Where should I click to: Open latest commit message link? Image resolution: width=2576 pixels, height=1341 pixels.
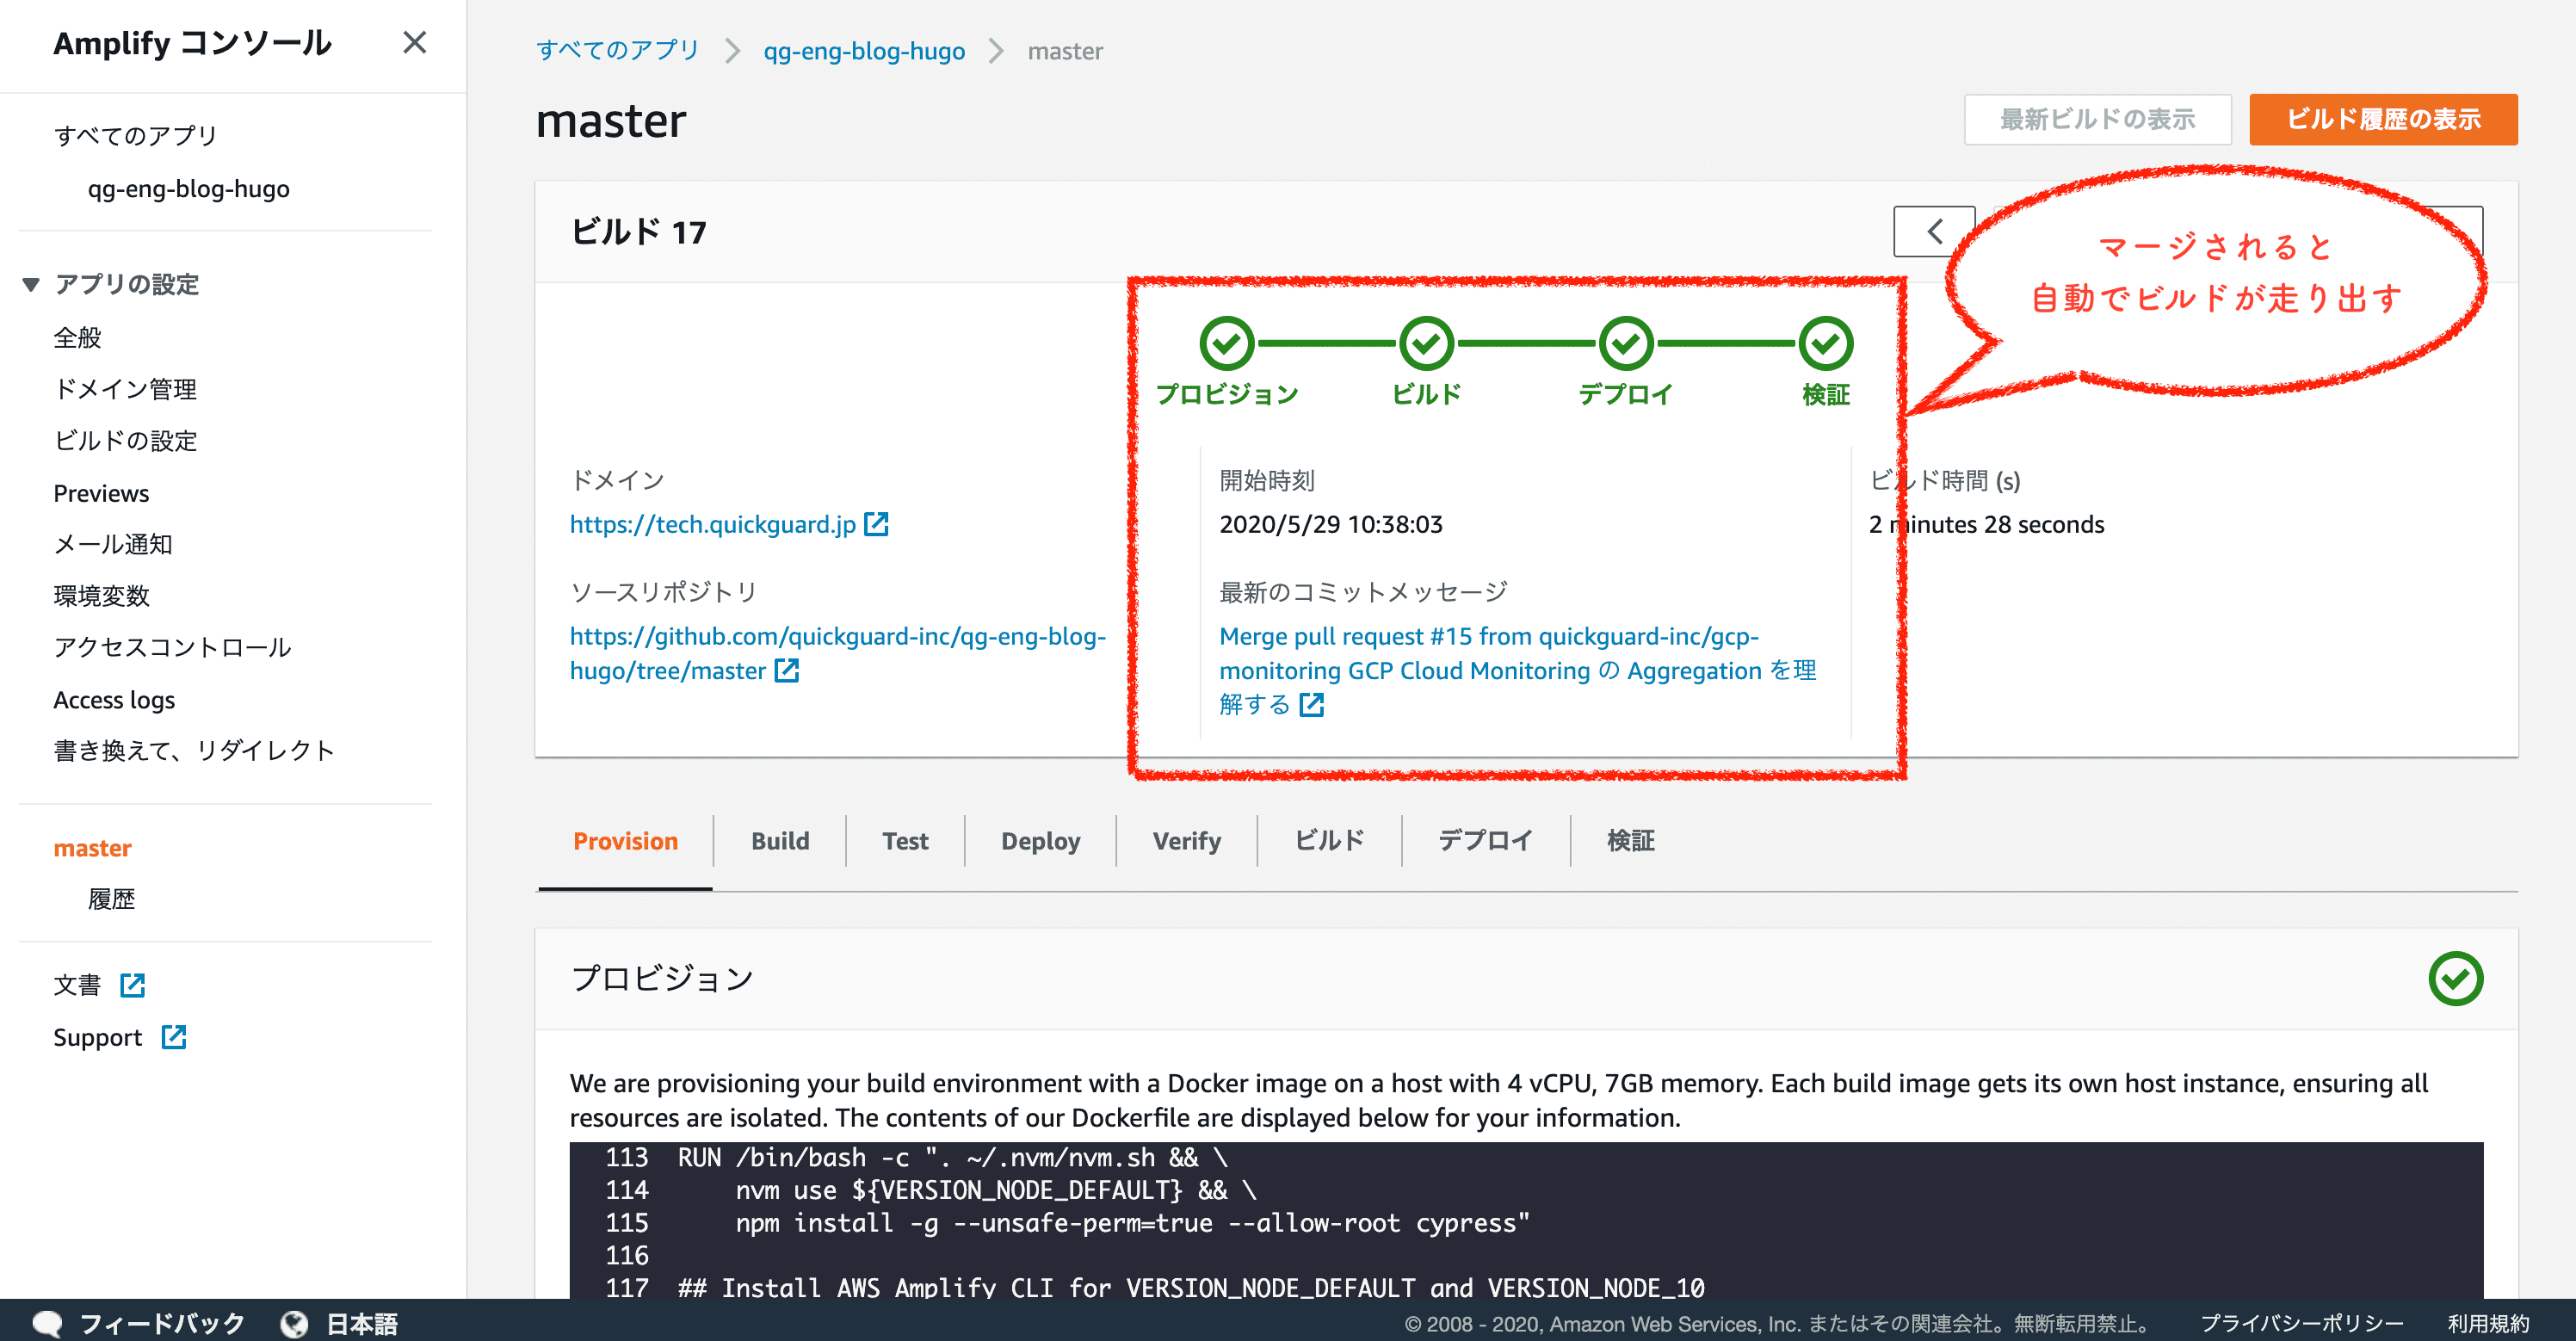coord(1517,670)
